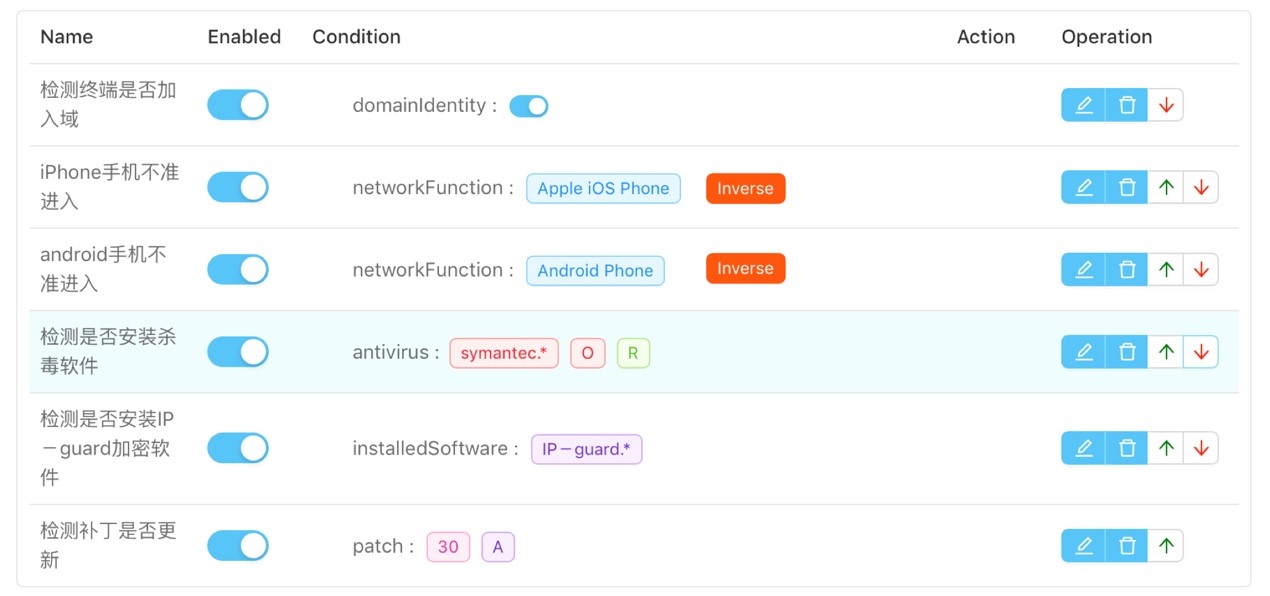Move IP-guard加密软件 rule up

pyautogui.click(x=1166, y=449)
